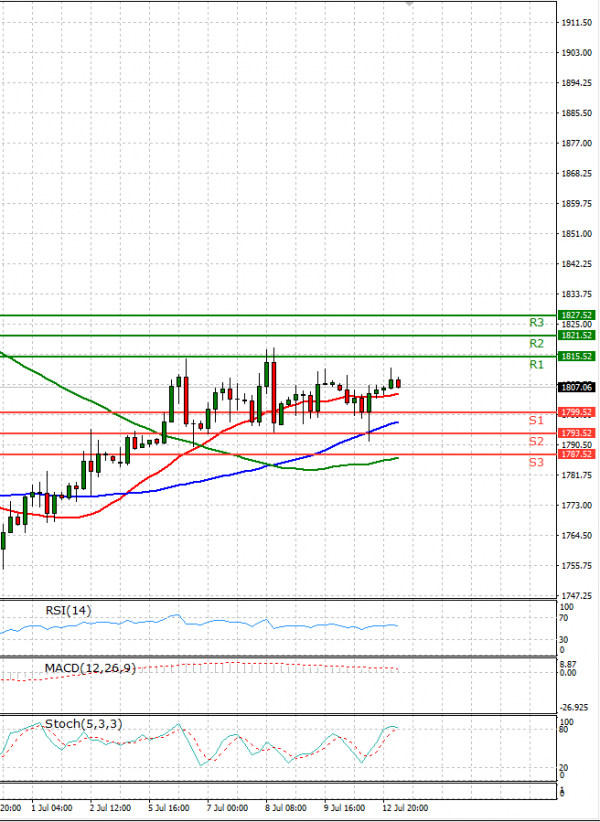
Task: Click the Stochastic scale value 80
Action: tap(563, 729)
